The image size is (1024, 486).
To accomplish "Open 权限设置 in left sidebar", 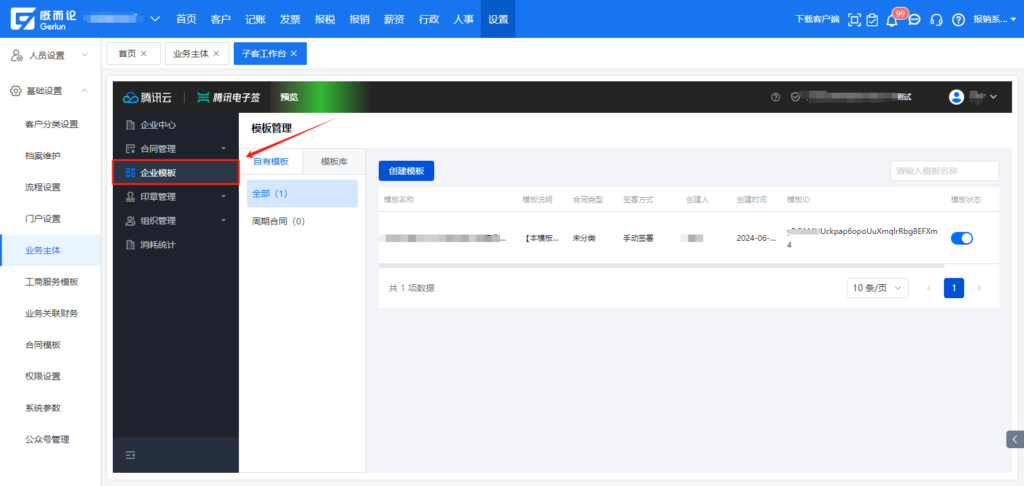I will 43,376.
